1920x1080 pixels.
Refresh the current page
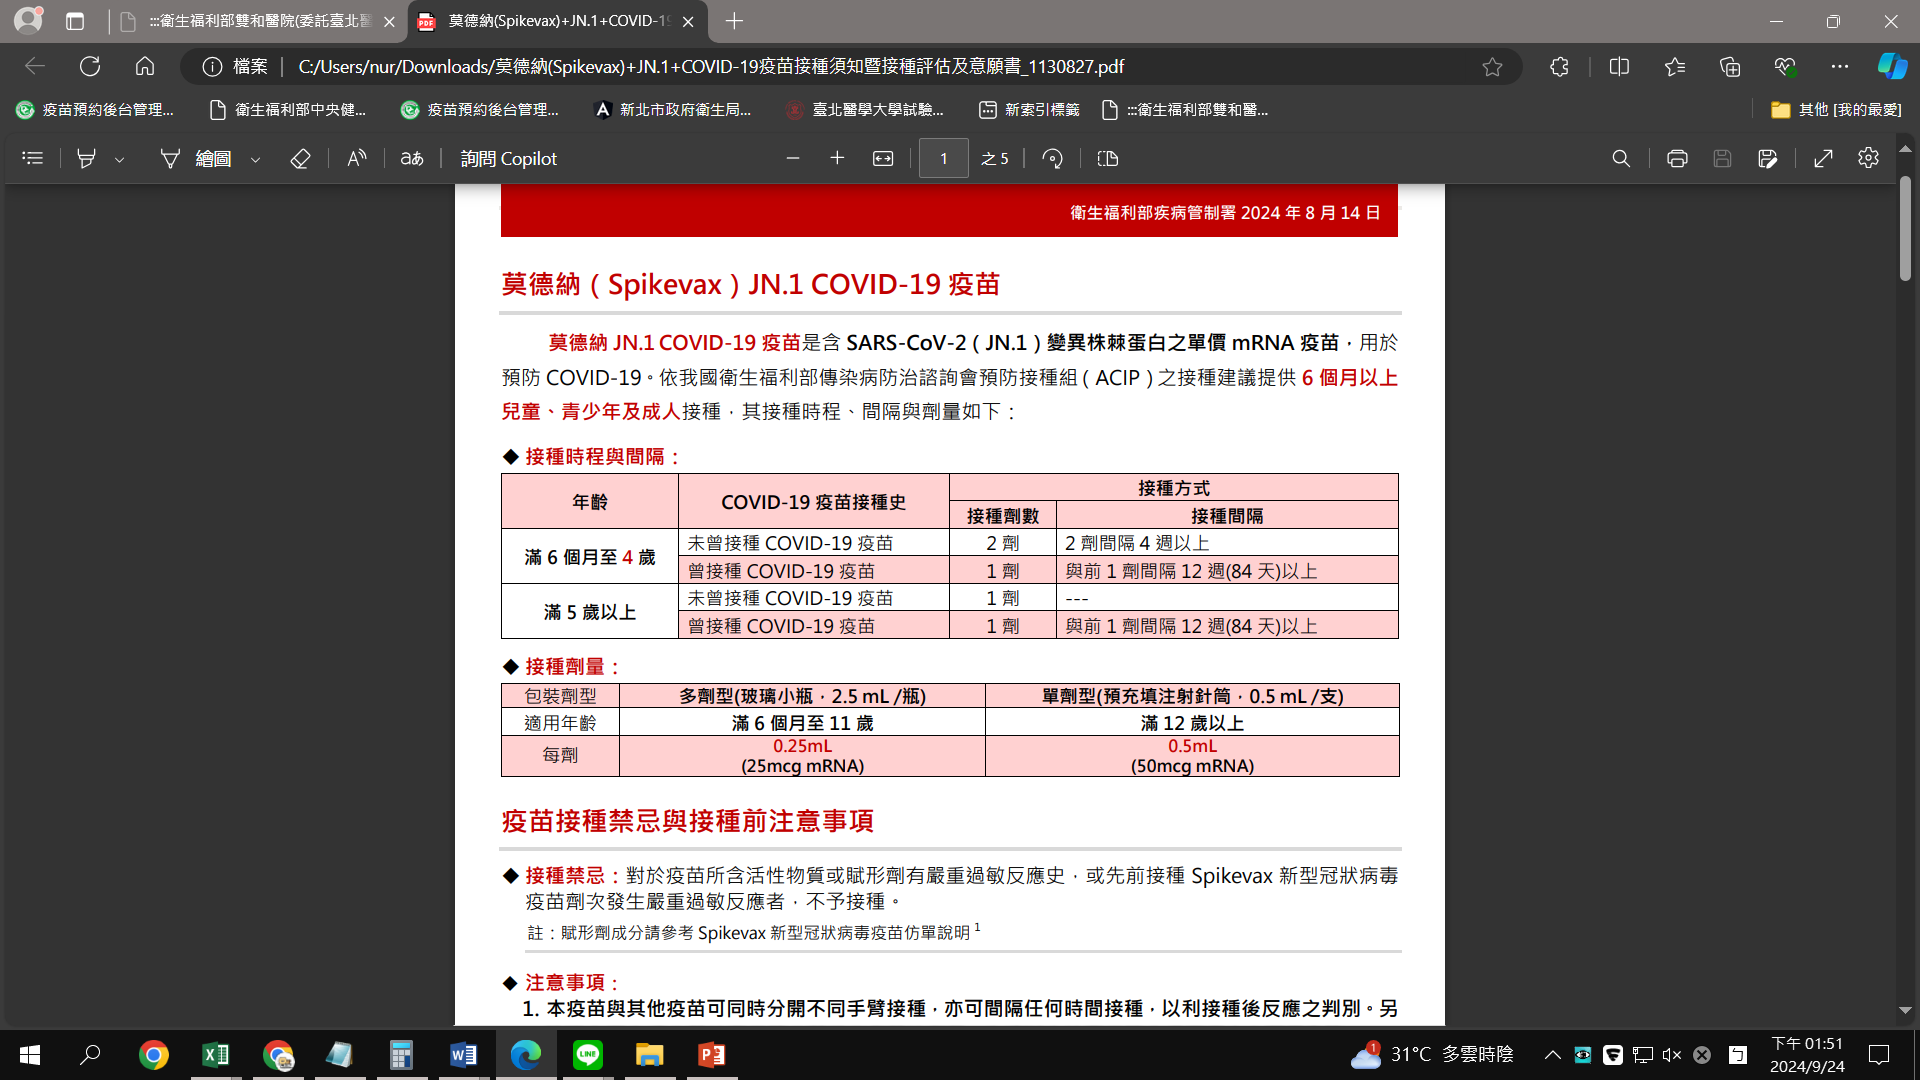click(x=90, y=66)
